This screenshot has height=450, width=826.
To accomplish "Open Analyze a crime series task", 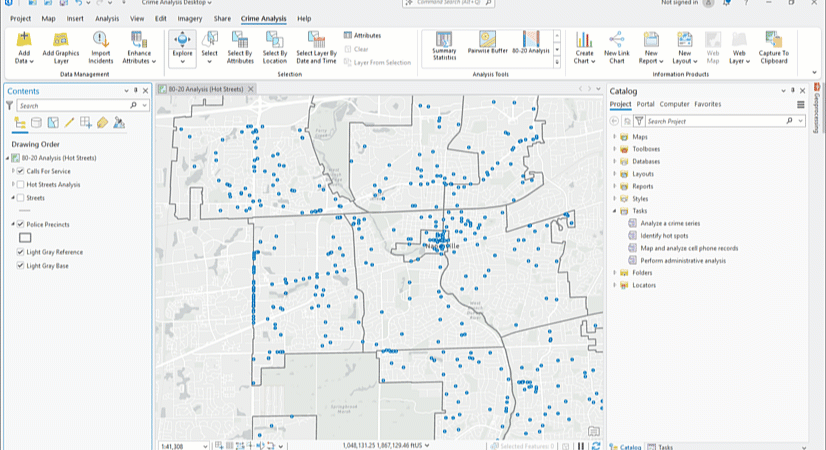I will [670, 223].
